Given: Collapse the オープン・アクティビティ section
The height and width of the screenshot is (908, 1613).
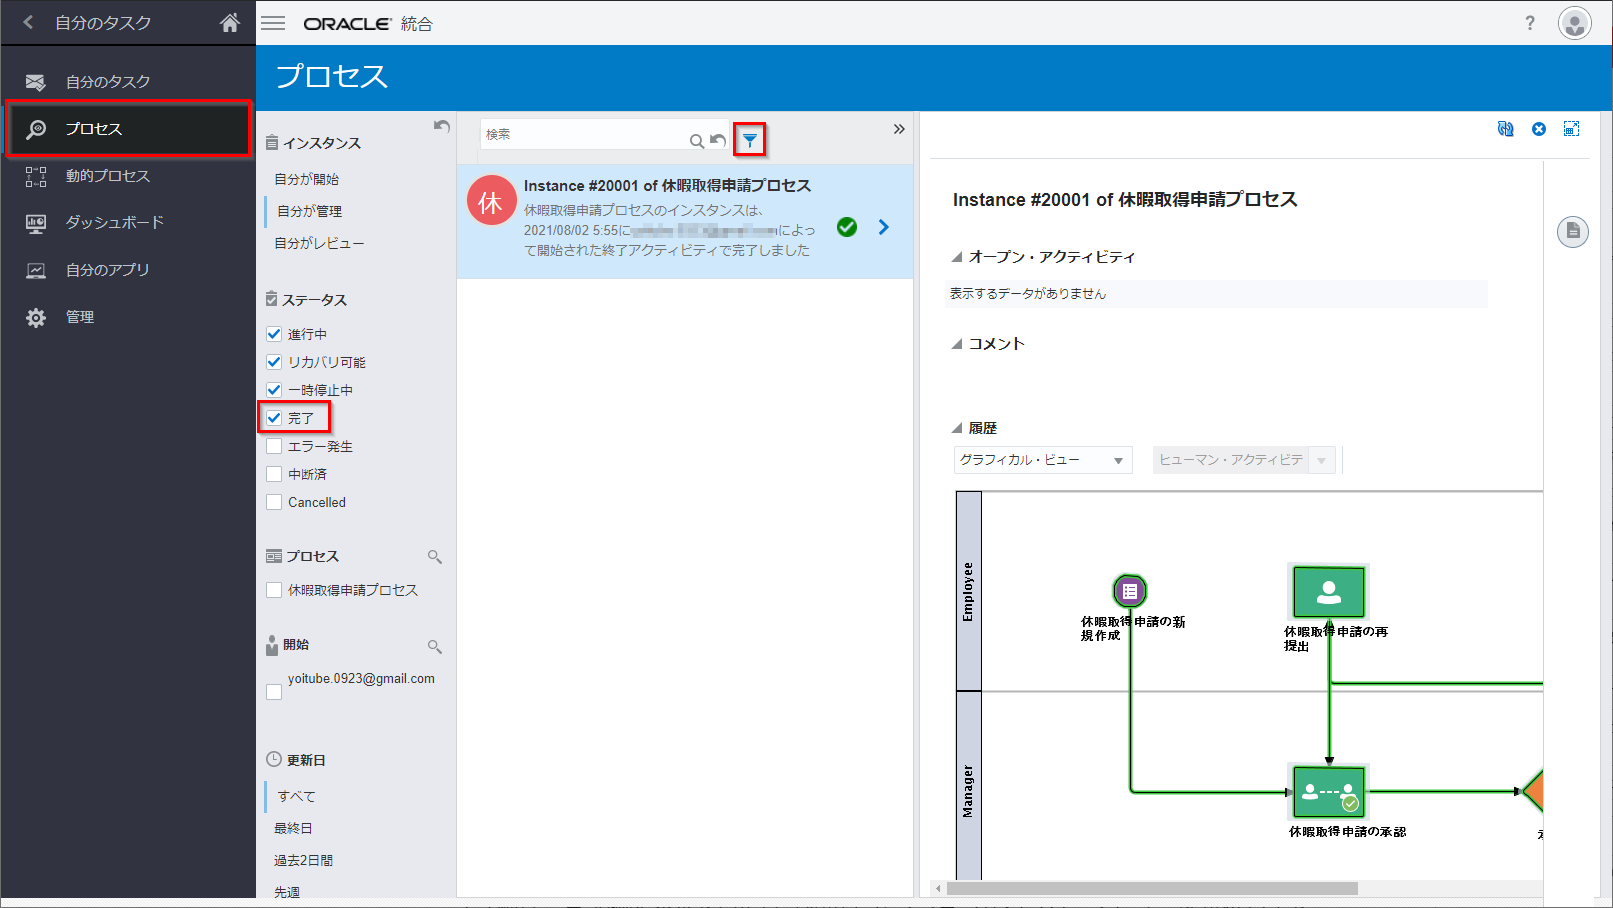Looking at the screenshot, I should (957, 257).
